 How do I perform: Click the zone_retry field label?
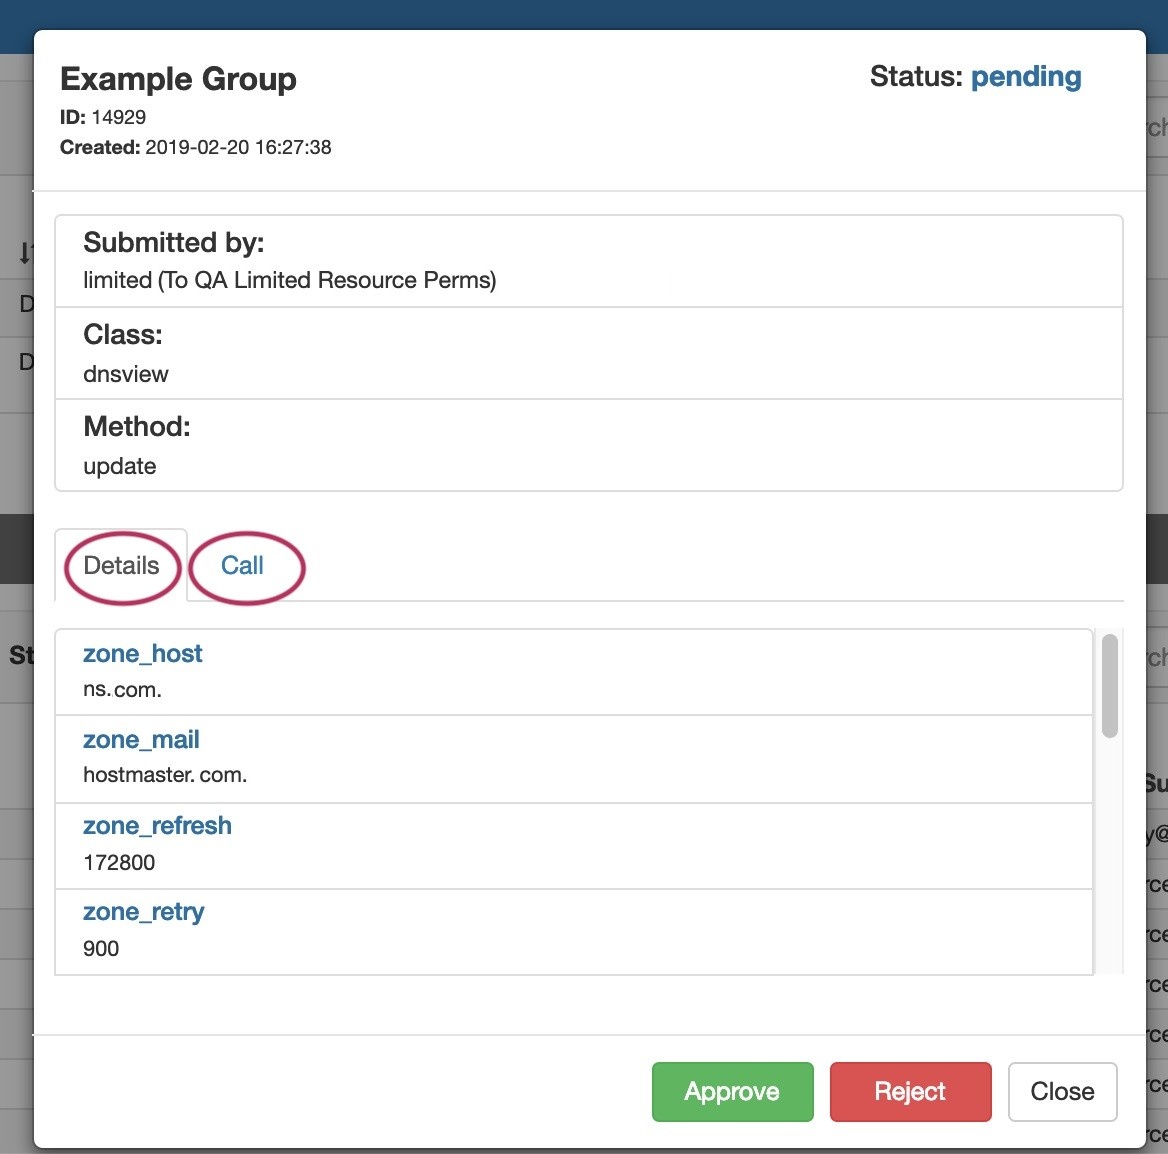[x=144, y=912]
